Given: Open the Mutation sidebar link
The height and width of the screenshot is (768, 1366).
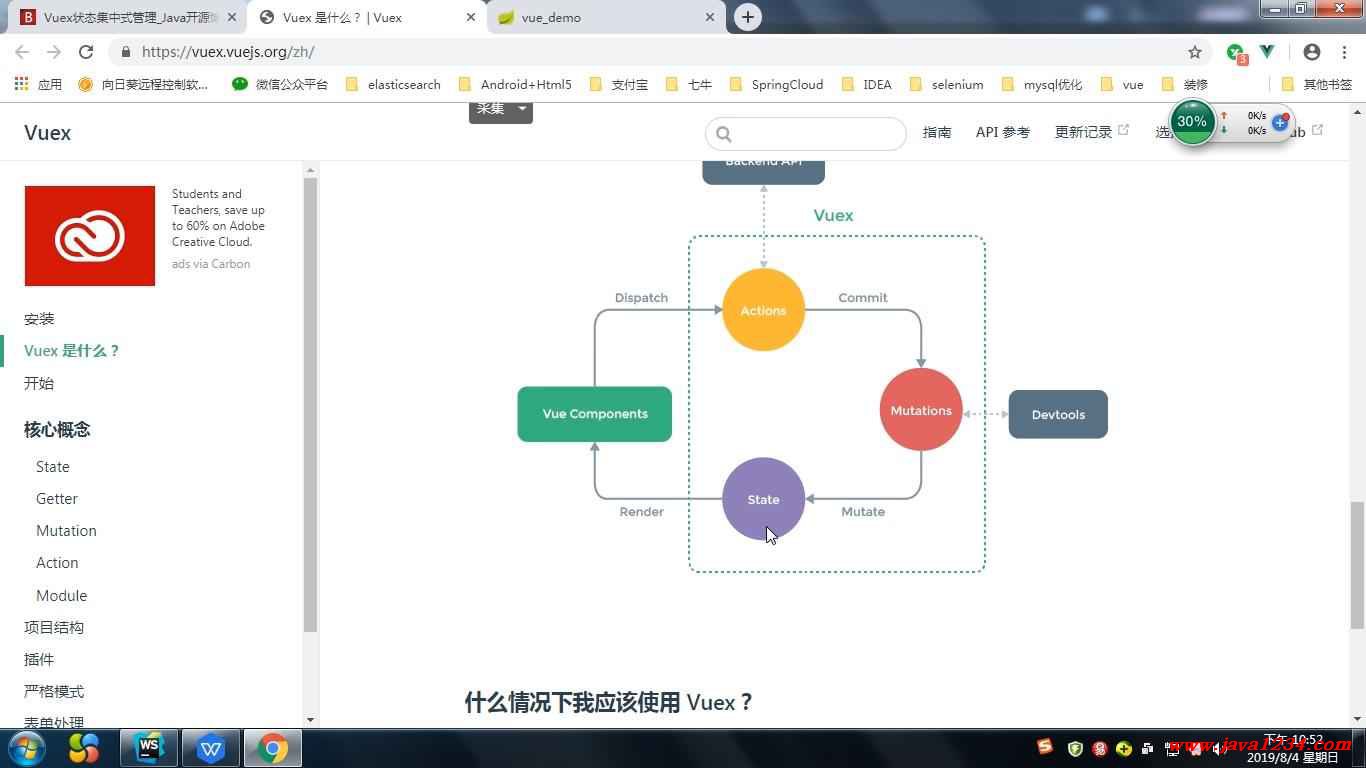Looking at the screenshot, I should [66, 531].
